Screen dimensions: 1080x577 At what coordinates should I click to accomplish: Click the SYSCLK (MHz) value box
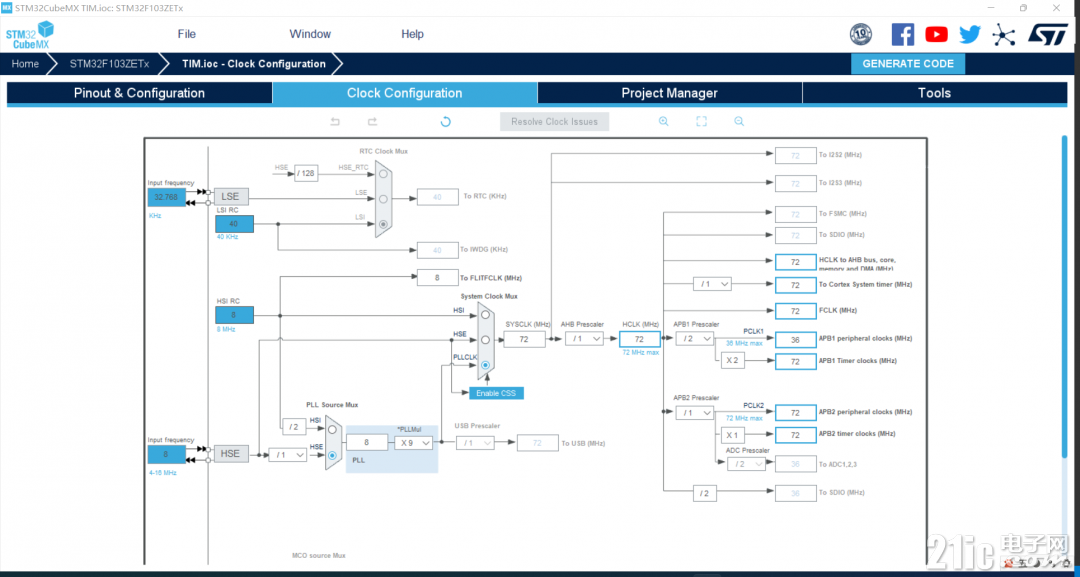click(525, 339)
